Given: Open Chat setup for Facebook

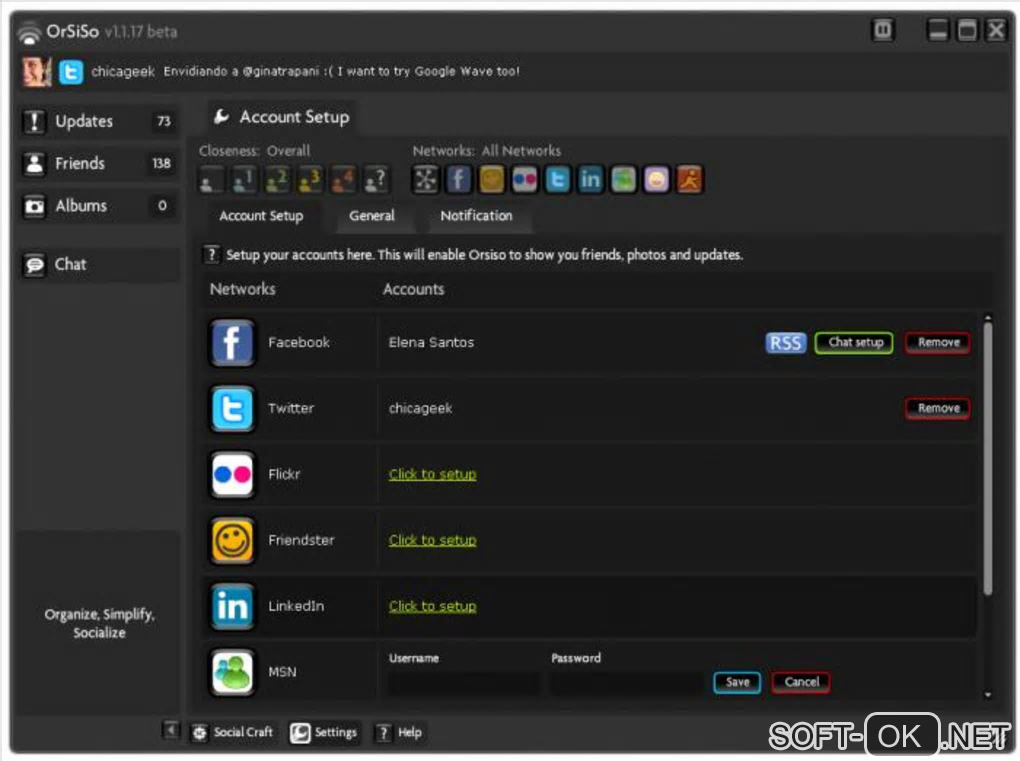Looking at the screenshot, I should point(854,343).
